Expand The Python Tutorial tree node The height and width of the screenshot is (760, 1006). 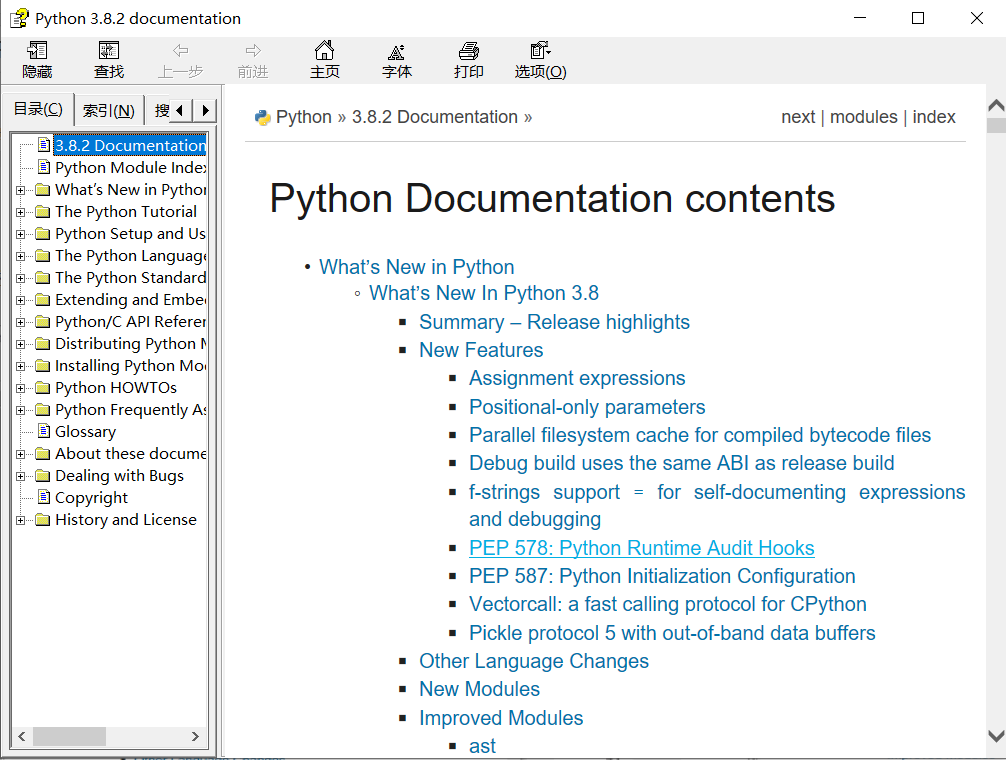(x=21, y=212)
